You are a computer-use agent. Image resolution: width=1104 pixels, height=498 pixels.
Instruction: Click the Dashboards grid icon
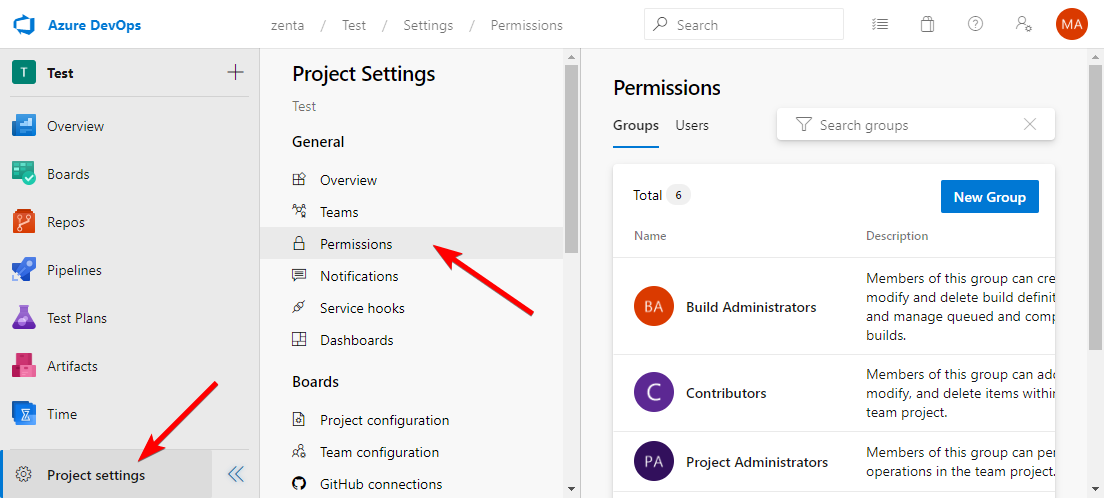coord(299,340)
